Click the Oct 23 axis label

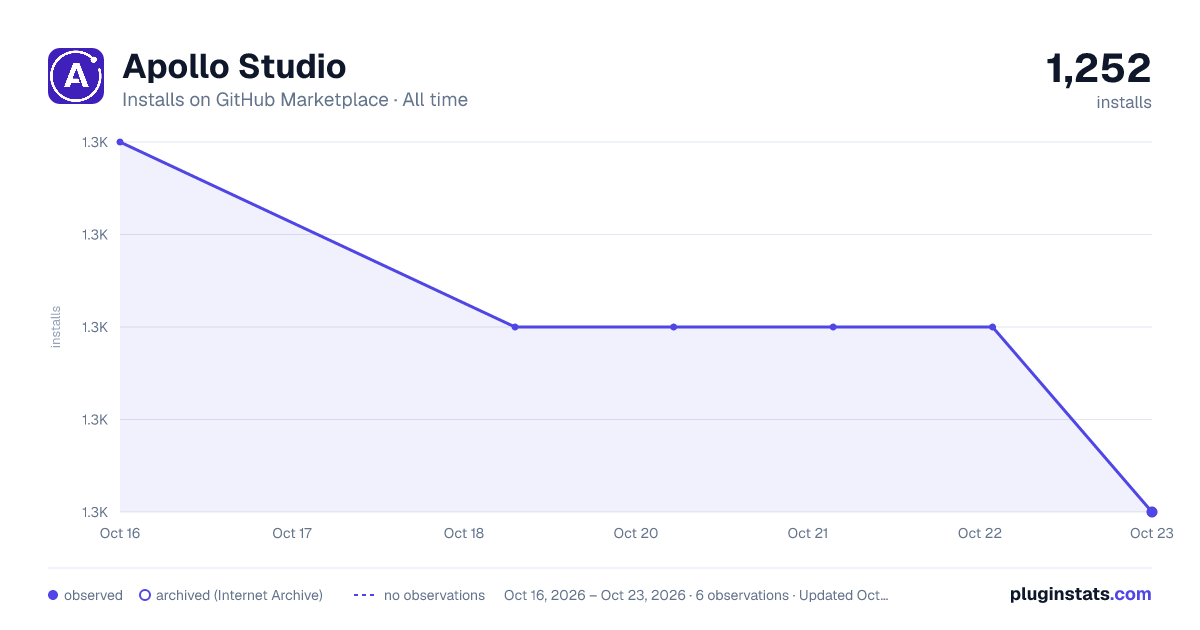pos(1151,533)
